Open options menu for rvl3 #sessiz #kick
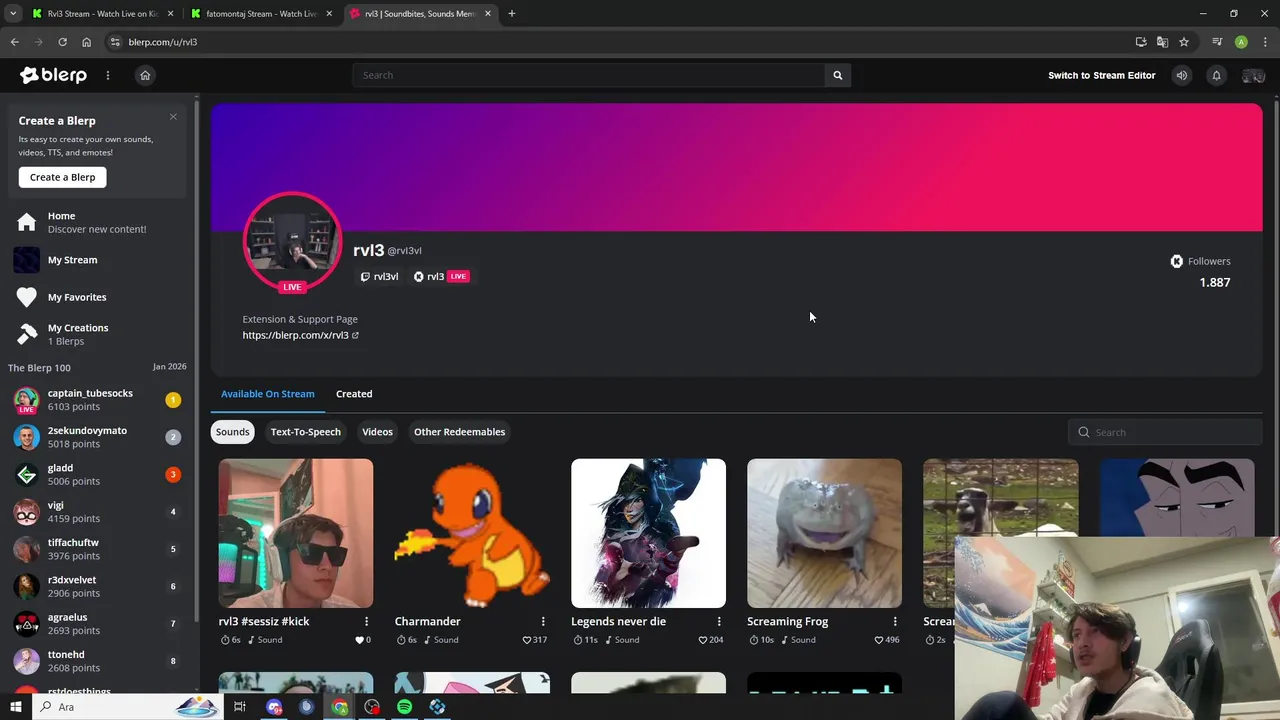The image size is (1280, 720). [366, 622]
